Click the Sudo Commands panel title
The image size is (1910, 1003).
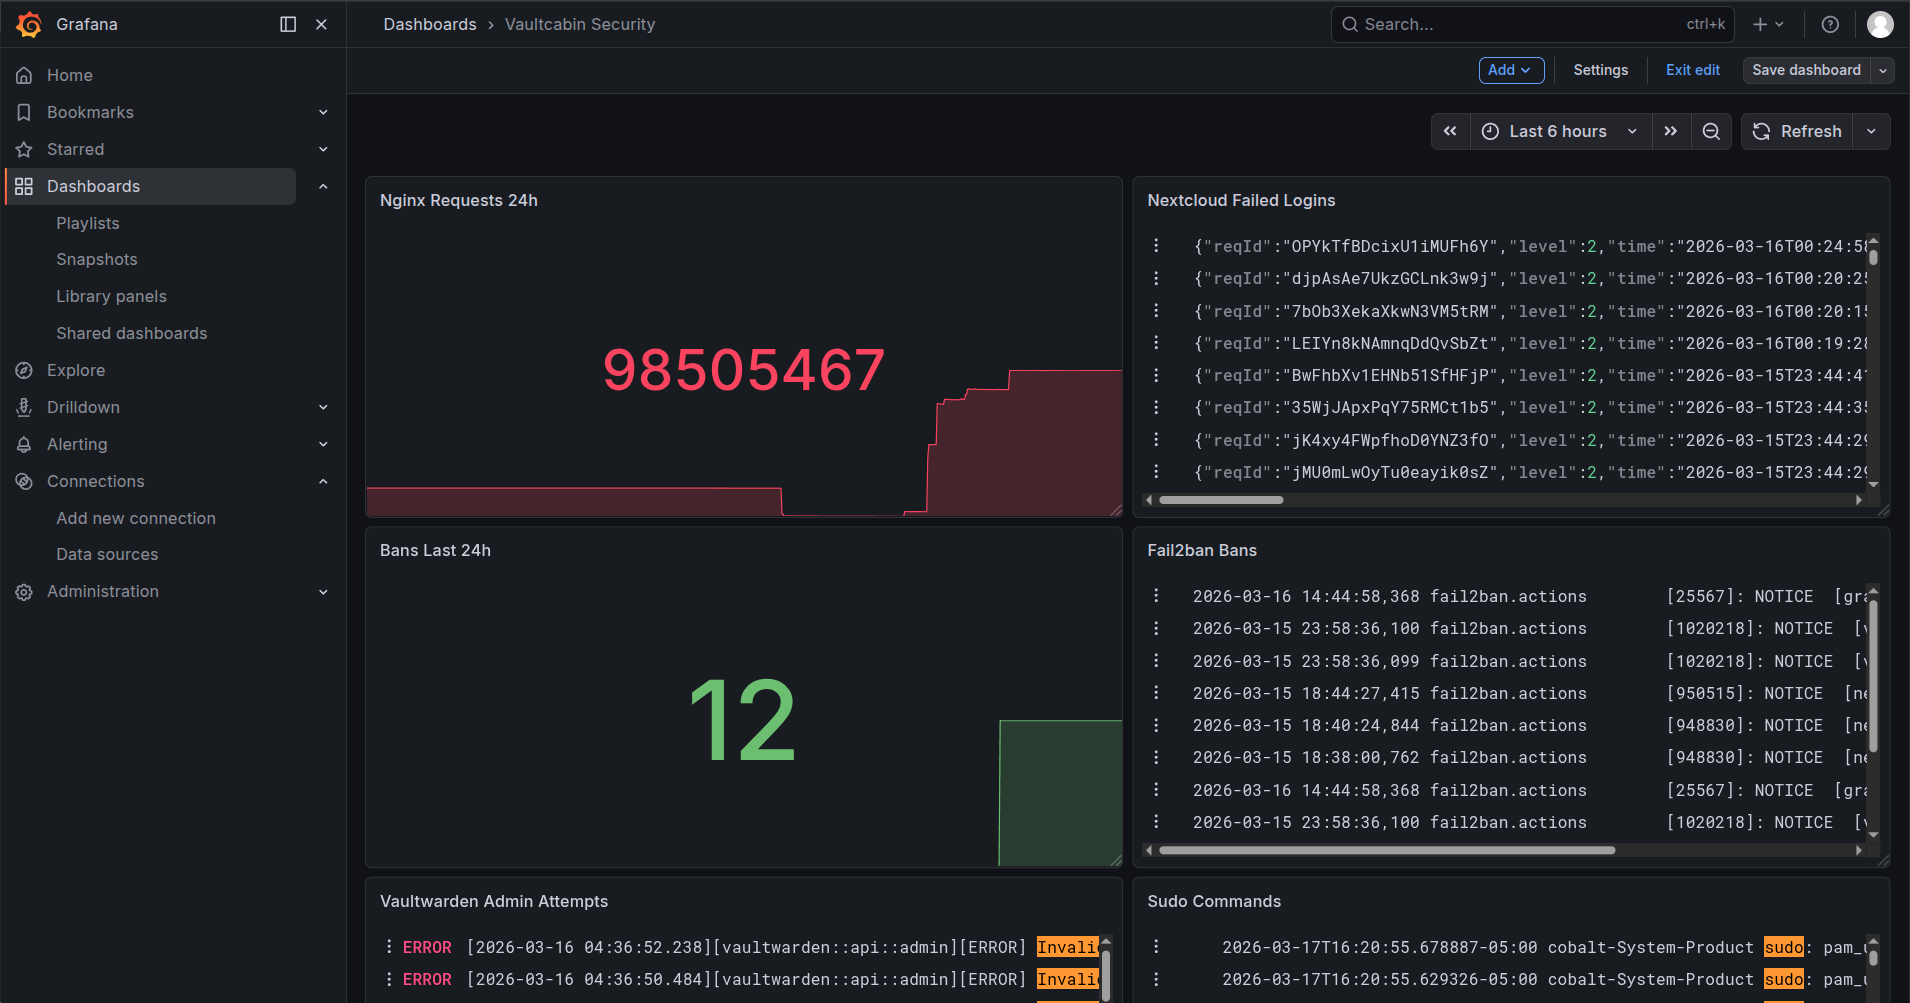pyautogui.click(x=1214, y=901)
